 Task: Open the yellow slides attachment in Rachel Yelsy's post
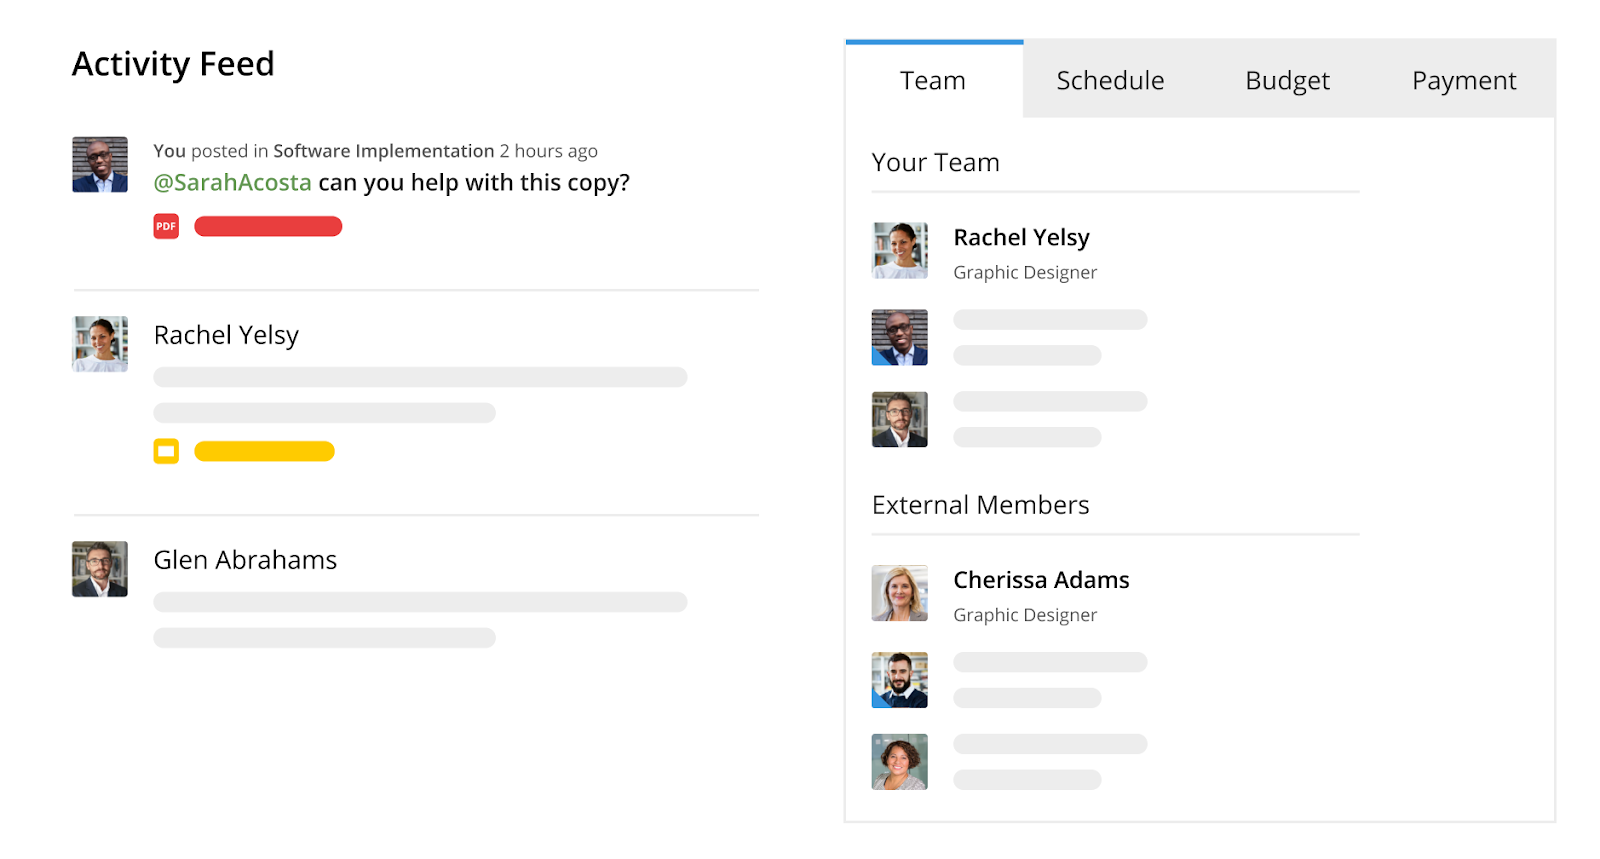166,451
